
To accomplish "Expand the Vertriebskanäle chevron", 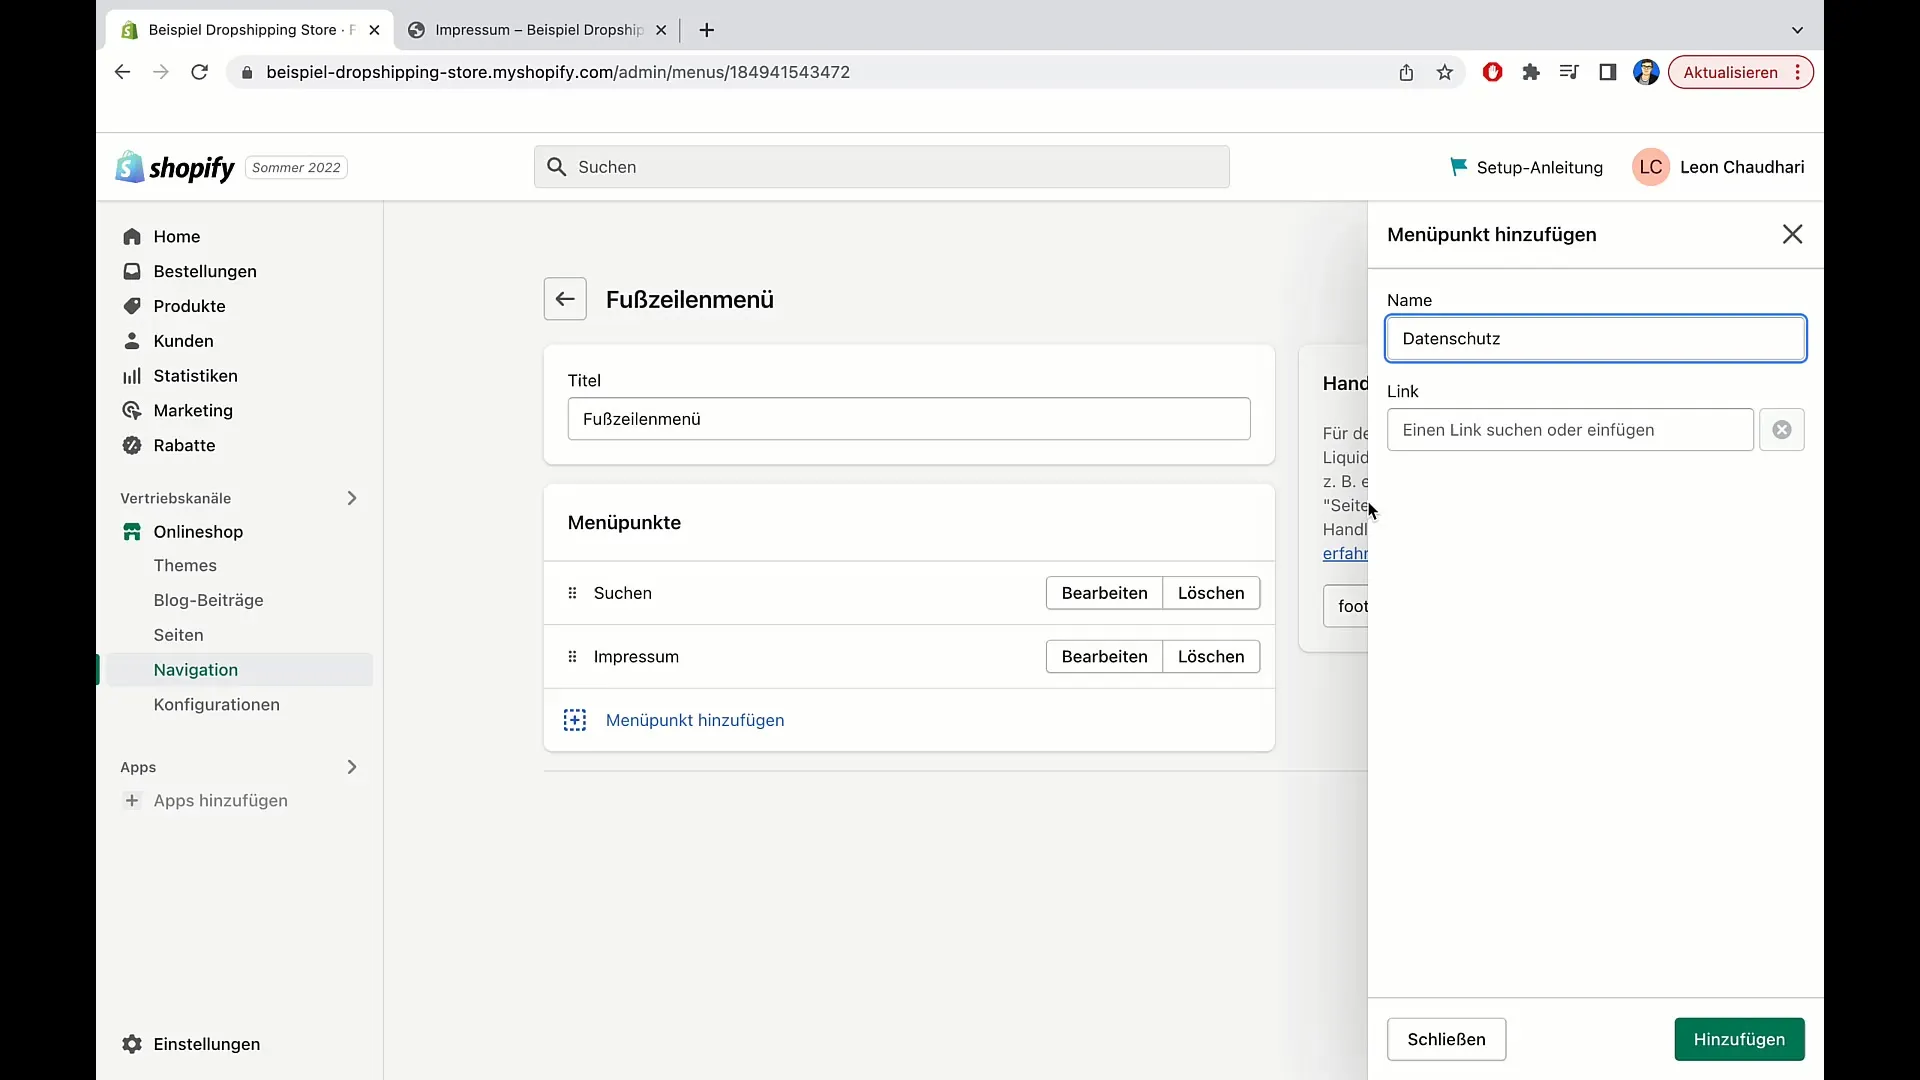I will (x=352, y=498).
